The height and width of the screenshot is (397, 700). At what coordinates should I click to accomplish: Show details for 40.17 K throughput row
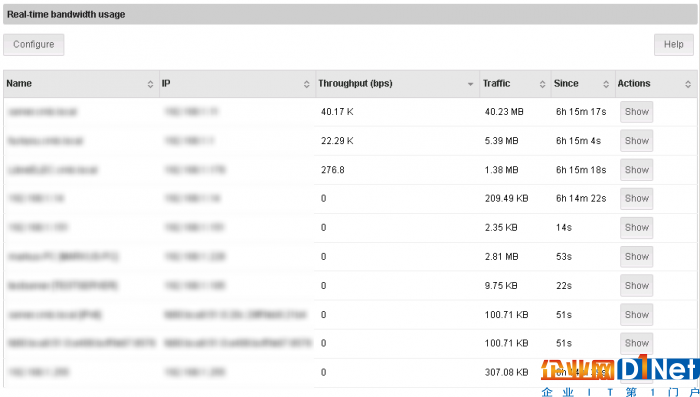[637, 112]
